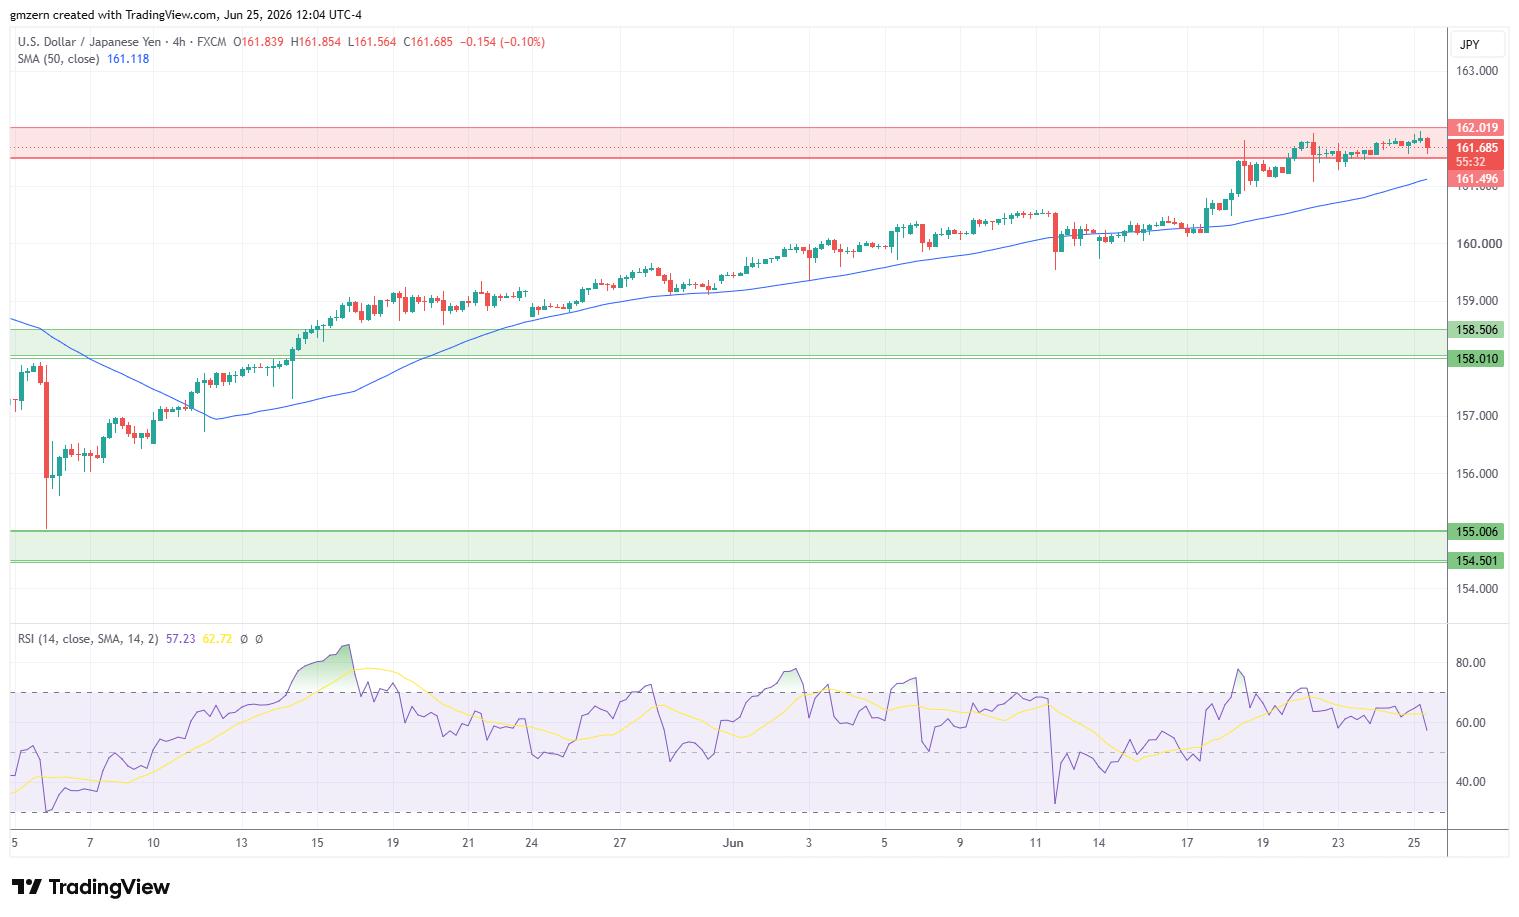This screenshot has width=1519, height=917.
Task: Click the 160.000 price axis value
Action: tap(1477, 244)
